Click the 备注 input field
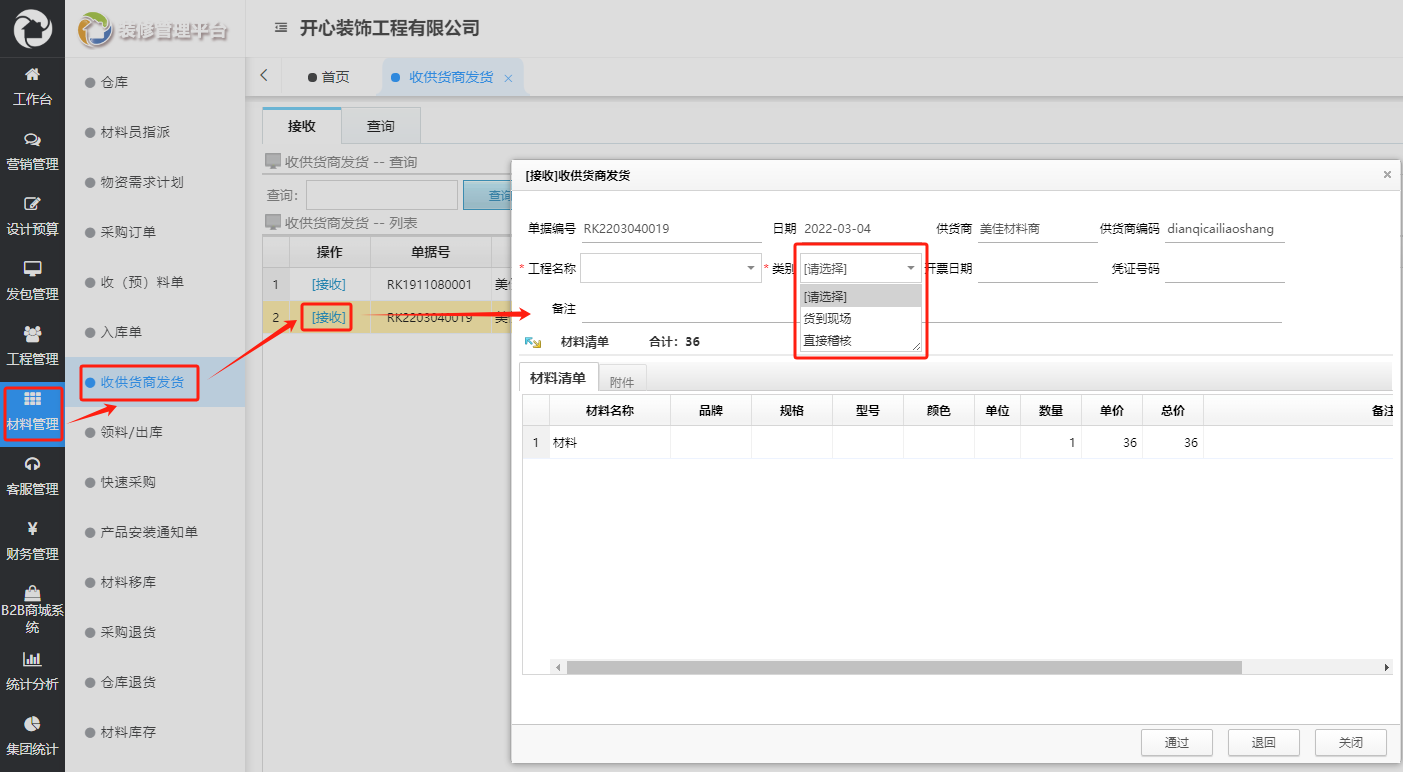The height and width of the screenshot is (772, 1403). tap(930, 309)
